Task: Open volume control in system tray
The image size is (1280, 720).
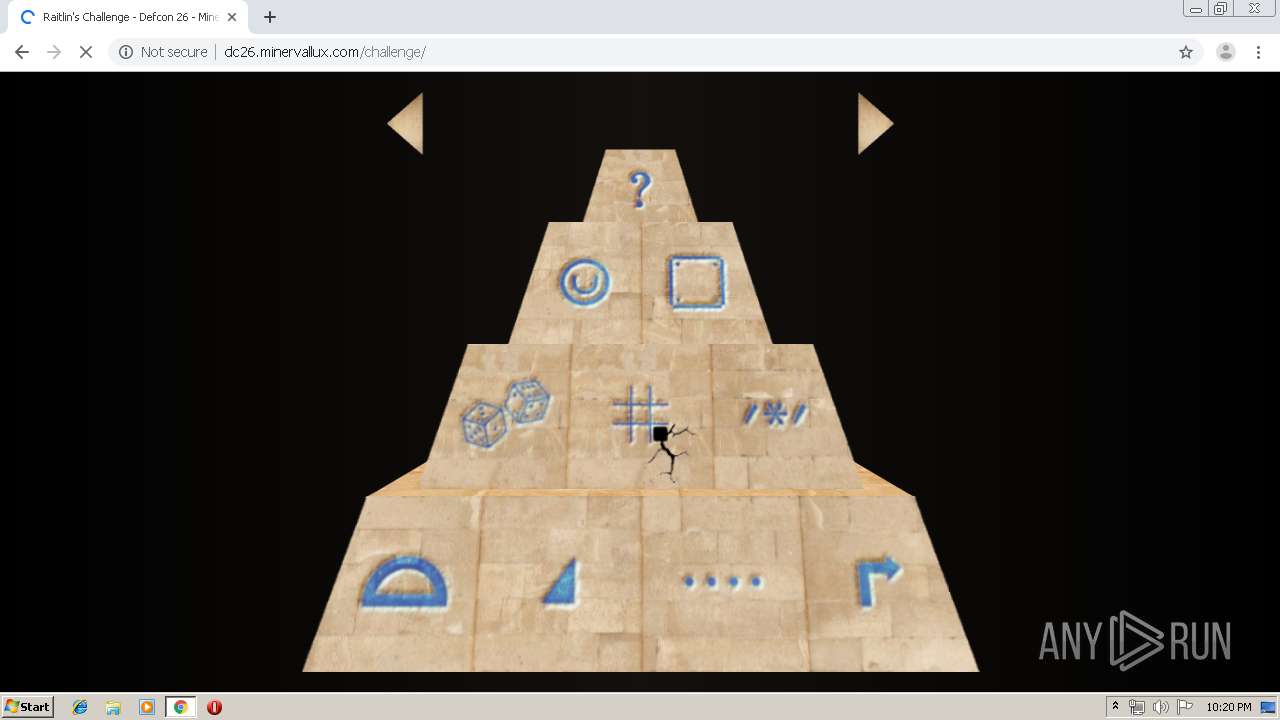Action: 1160,707
